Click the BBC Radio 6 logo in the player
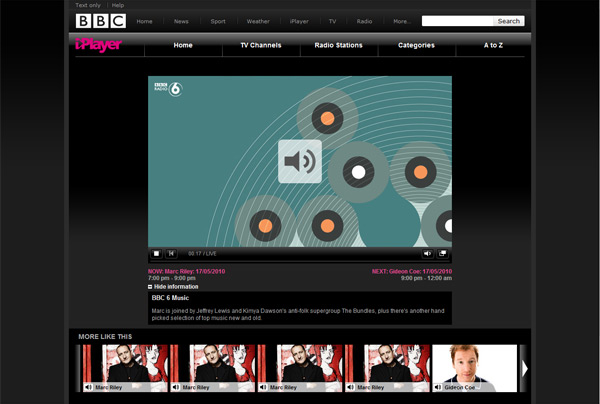The height and width of the screenshot is (404, 600). [168, 89]
